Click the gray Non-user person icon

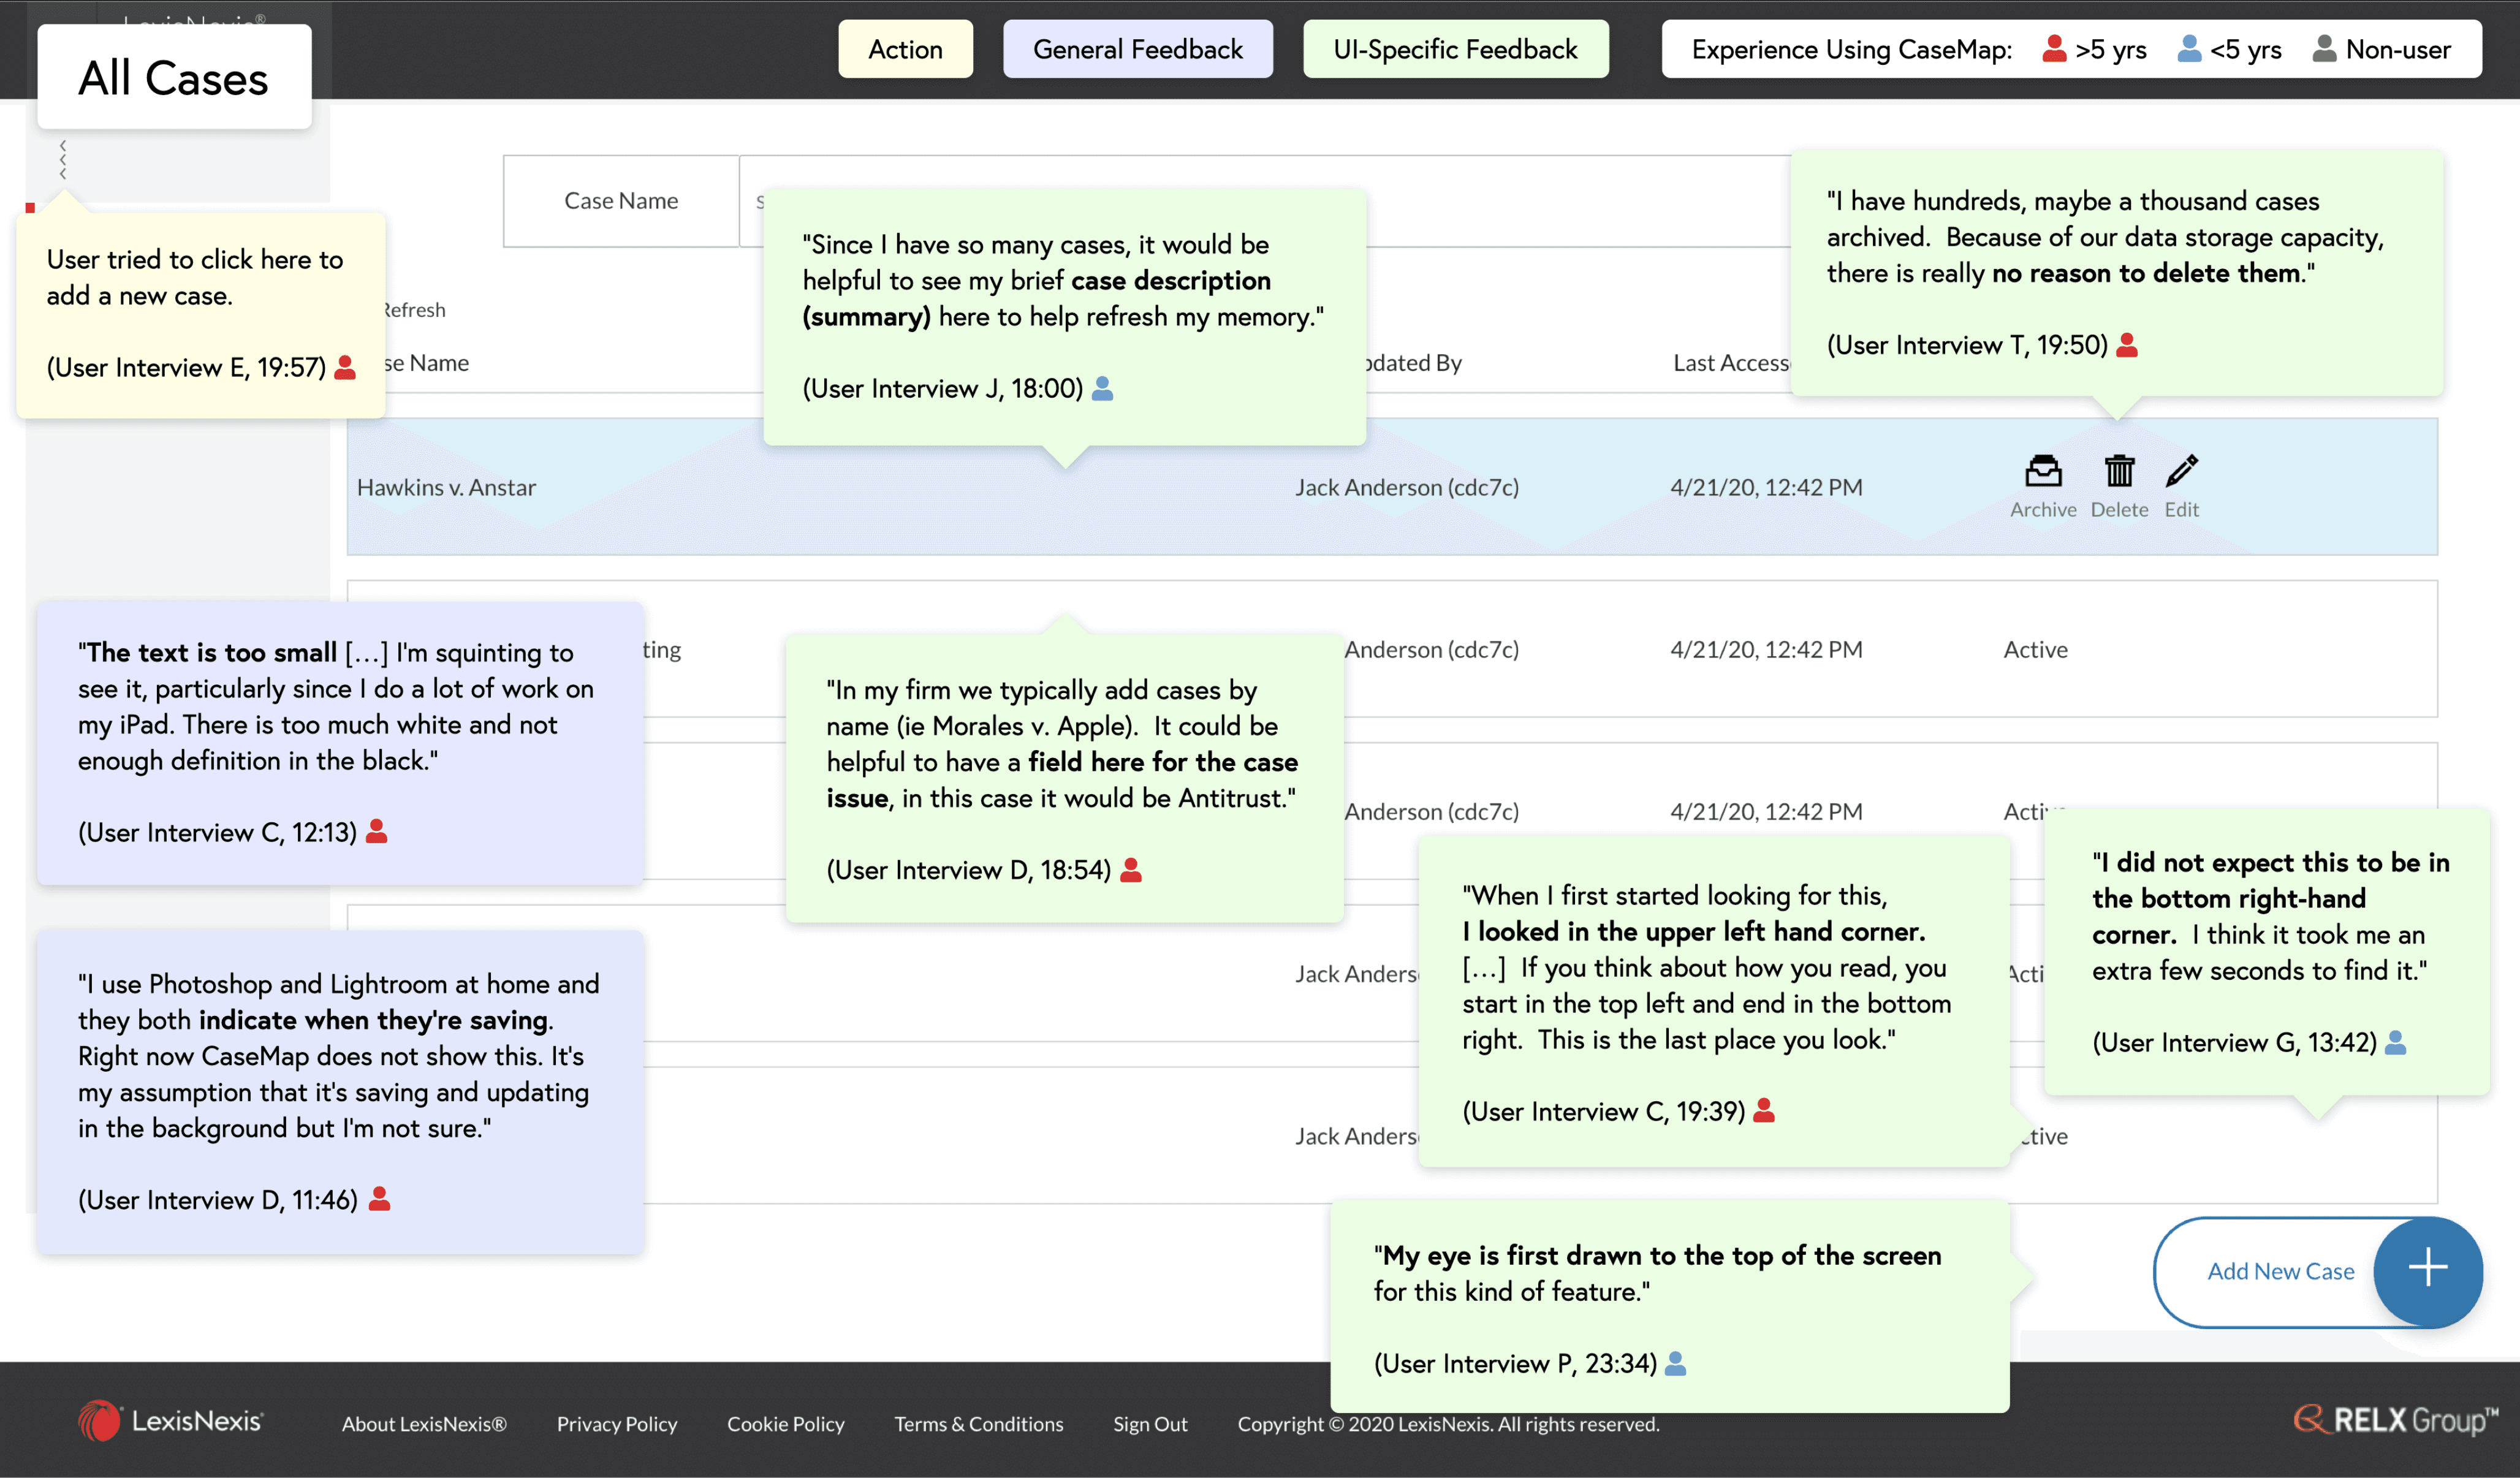pos(2324,49)
